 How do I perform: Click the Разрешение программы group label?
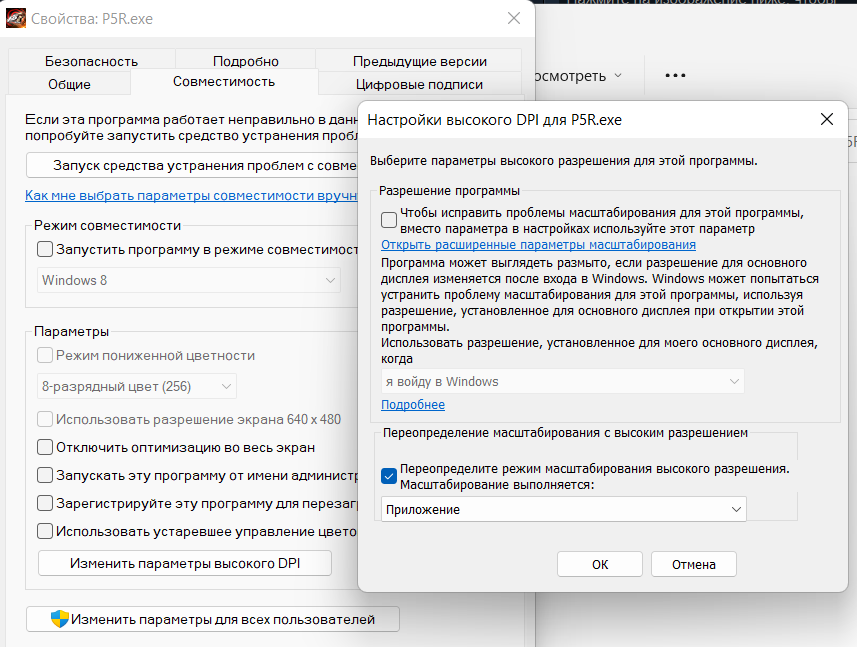pyautogui.click(x=449, y=191)
